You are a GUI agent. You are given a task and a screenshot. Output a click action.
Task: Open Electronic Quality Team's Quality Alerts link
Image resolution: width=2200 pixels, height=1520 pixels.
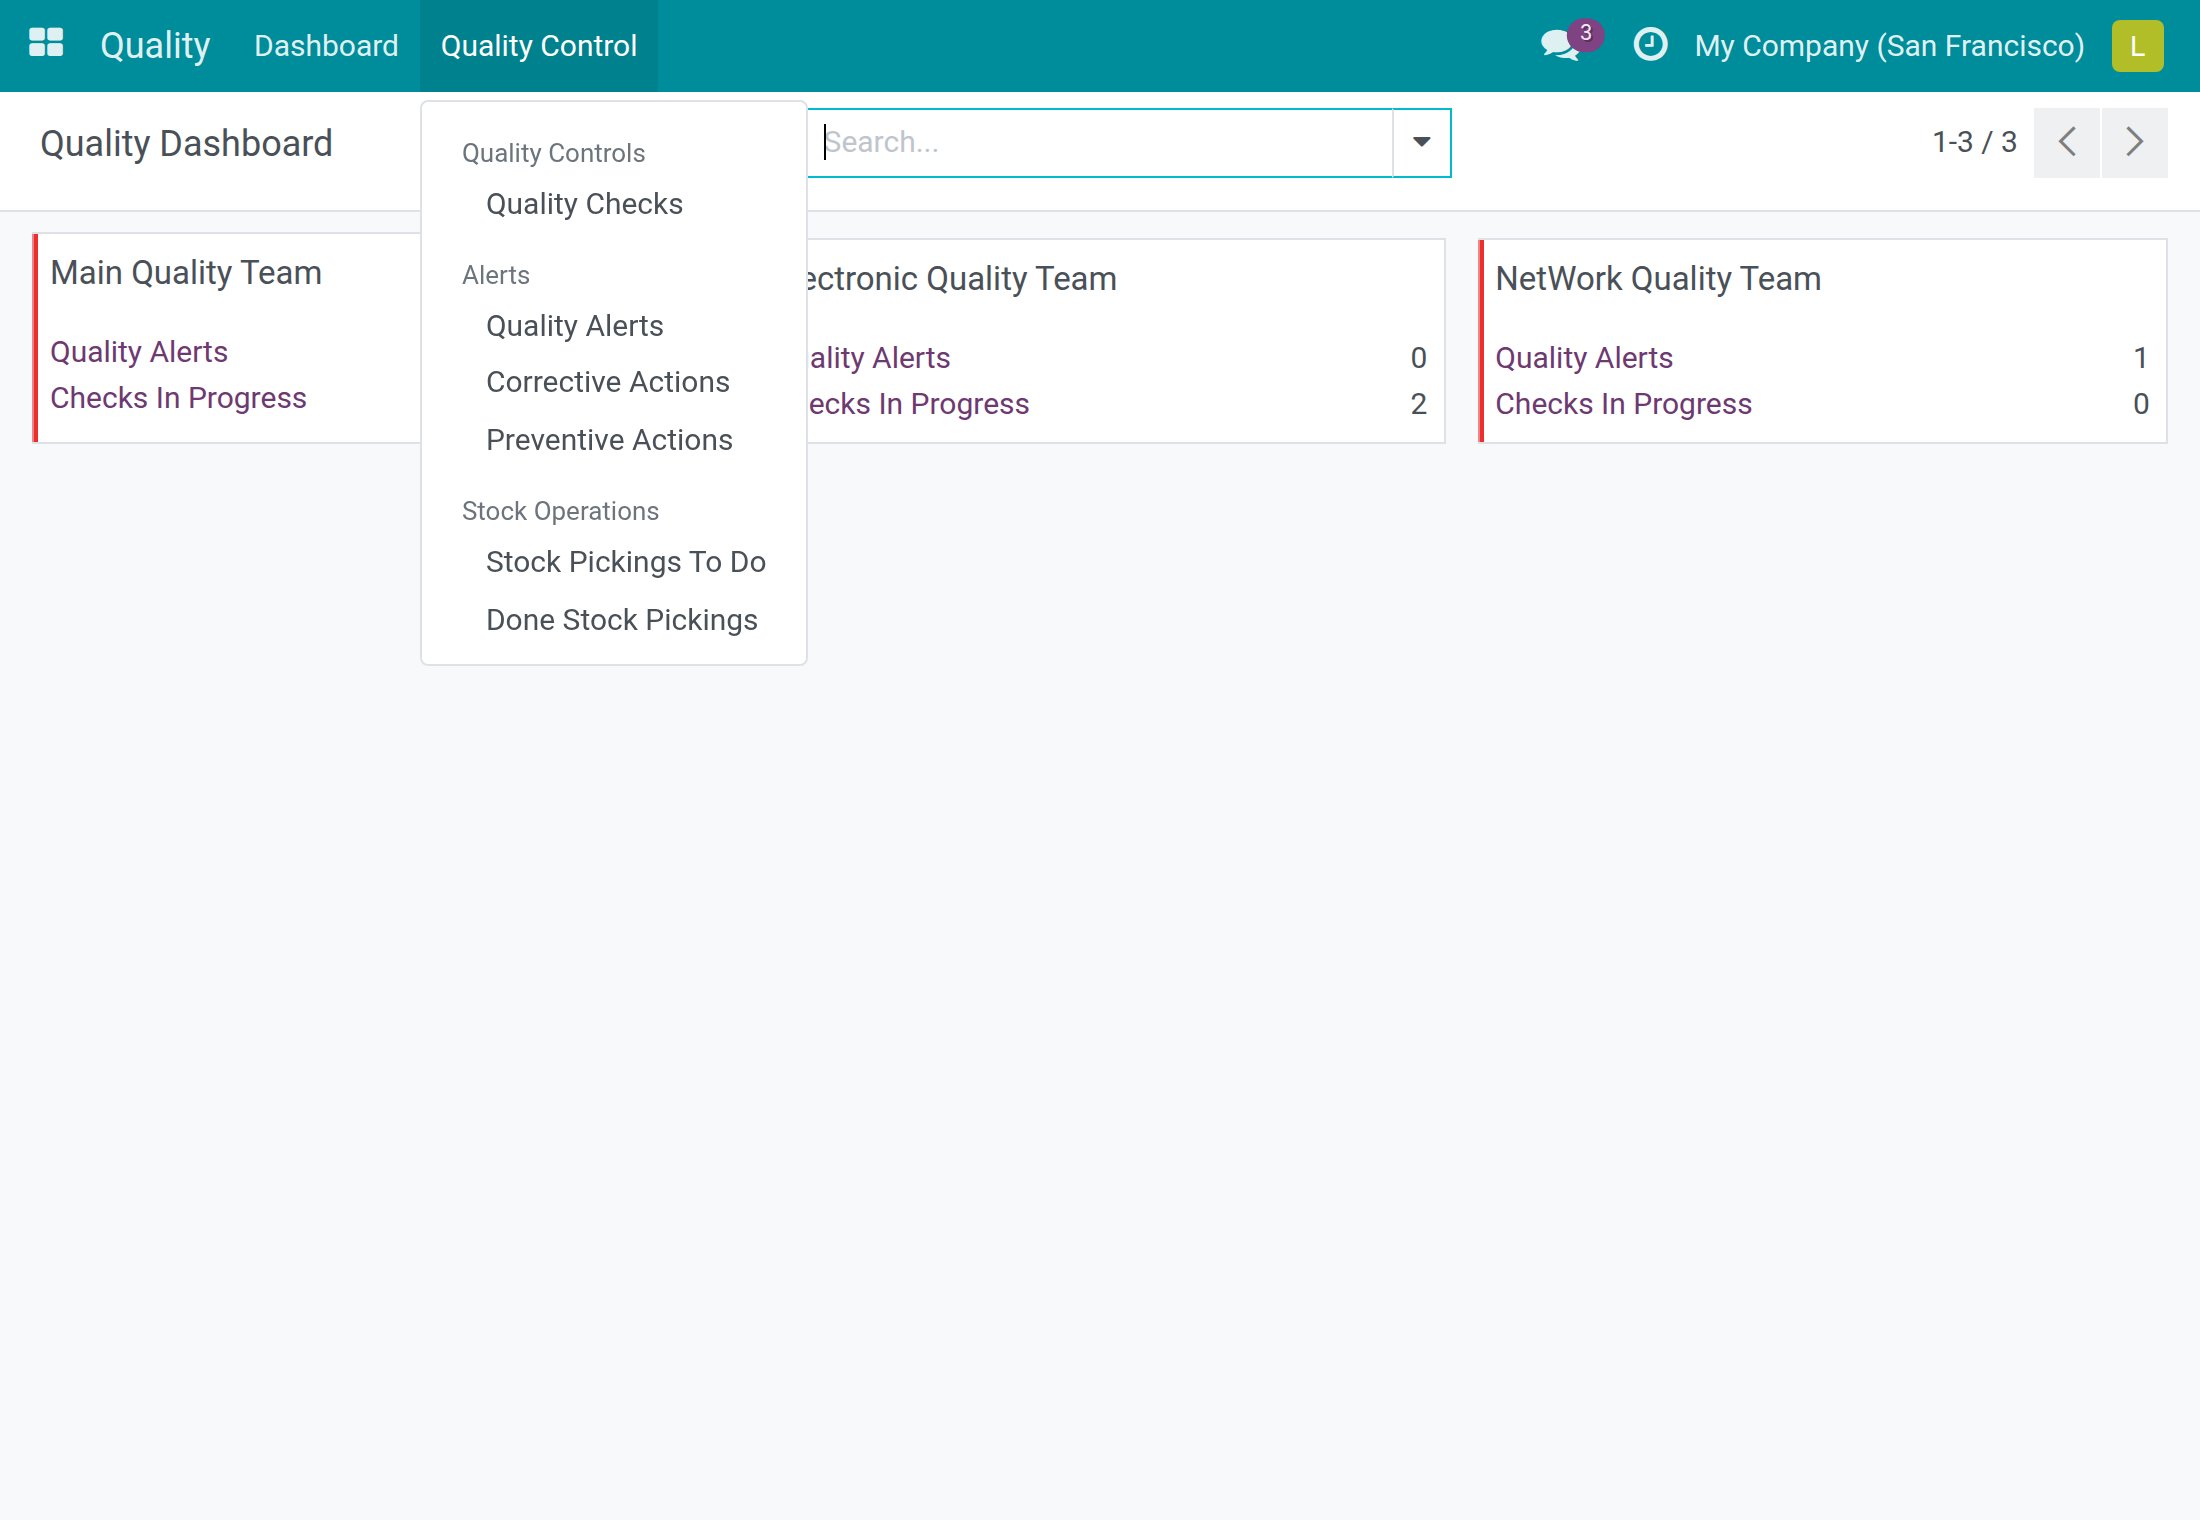879,358
